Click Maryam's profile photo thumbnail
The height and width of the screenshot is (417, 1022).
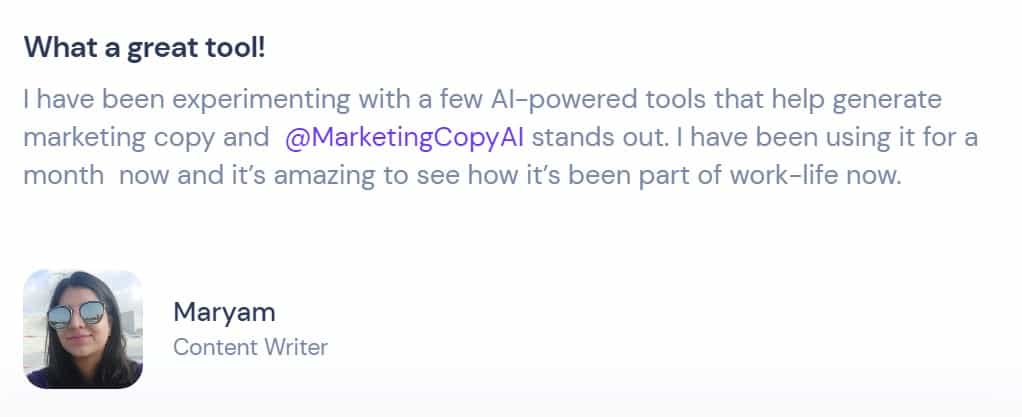point(82,329)
